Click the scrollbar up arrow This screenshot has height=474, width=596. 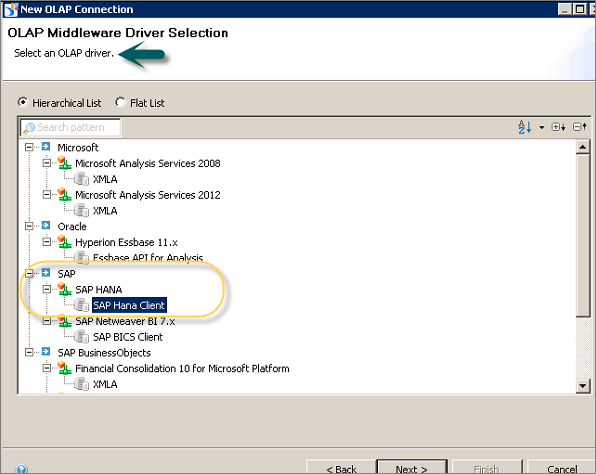[x=583, y=147]
